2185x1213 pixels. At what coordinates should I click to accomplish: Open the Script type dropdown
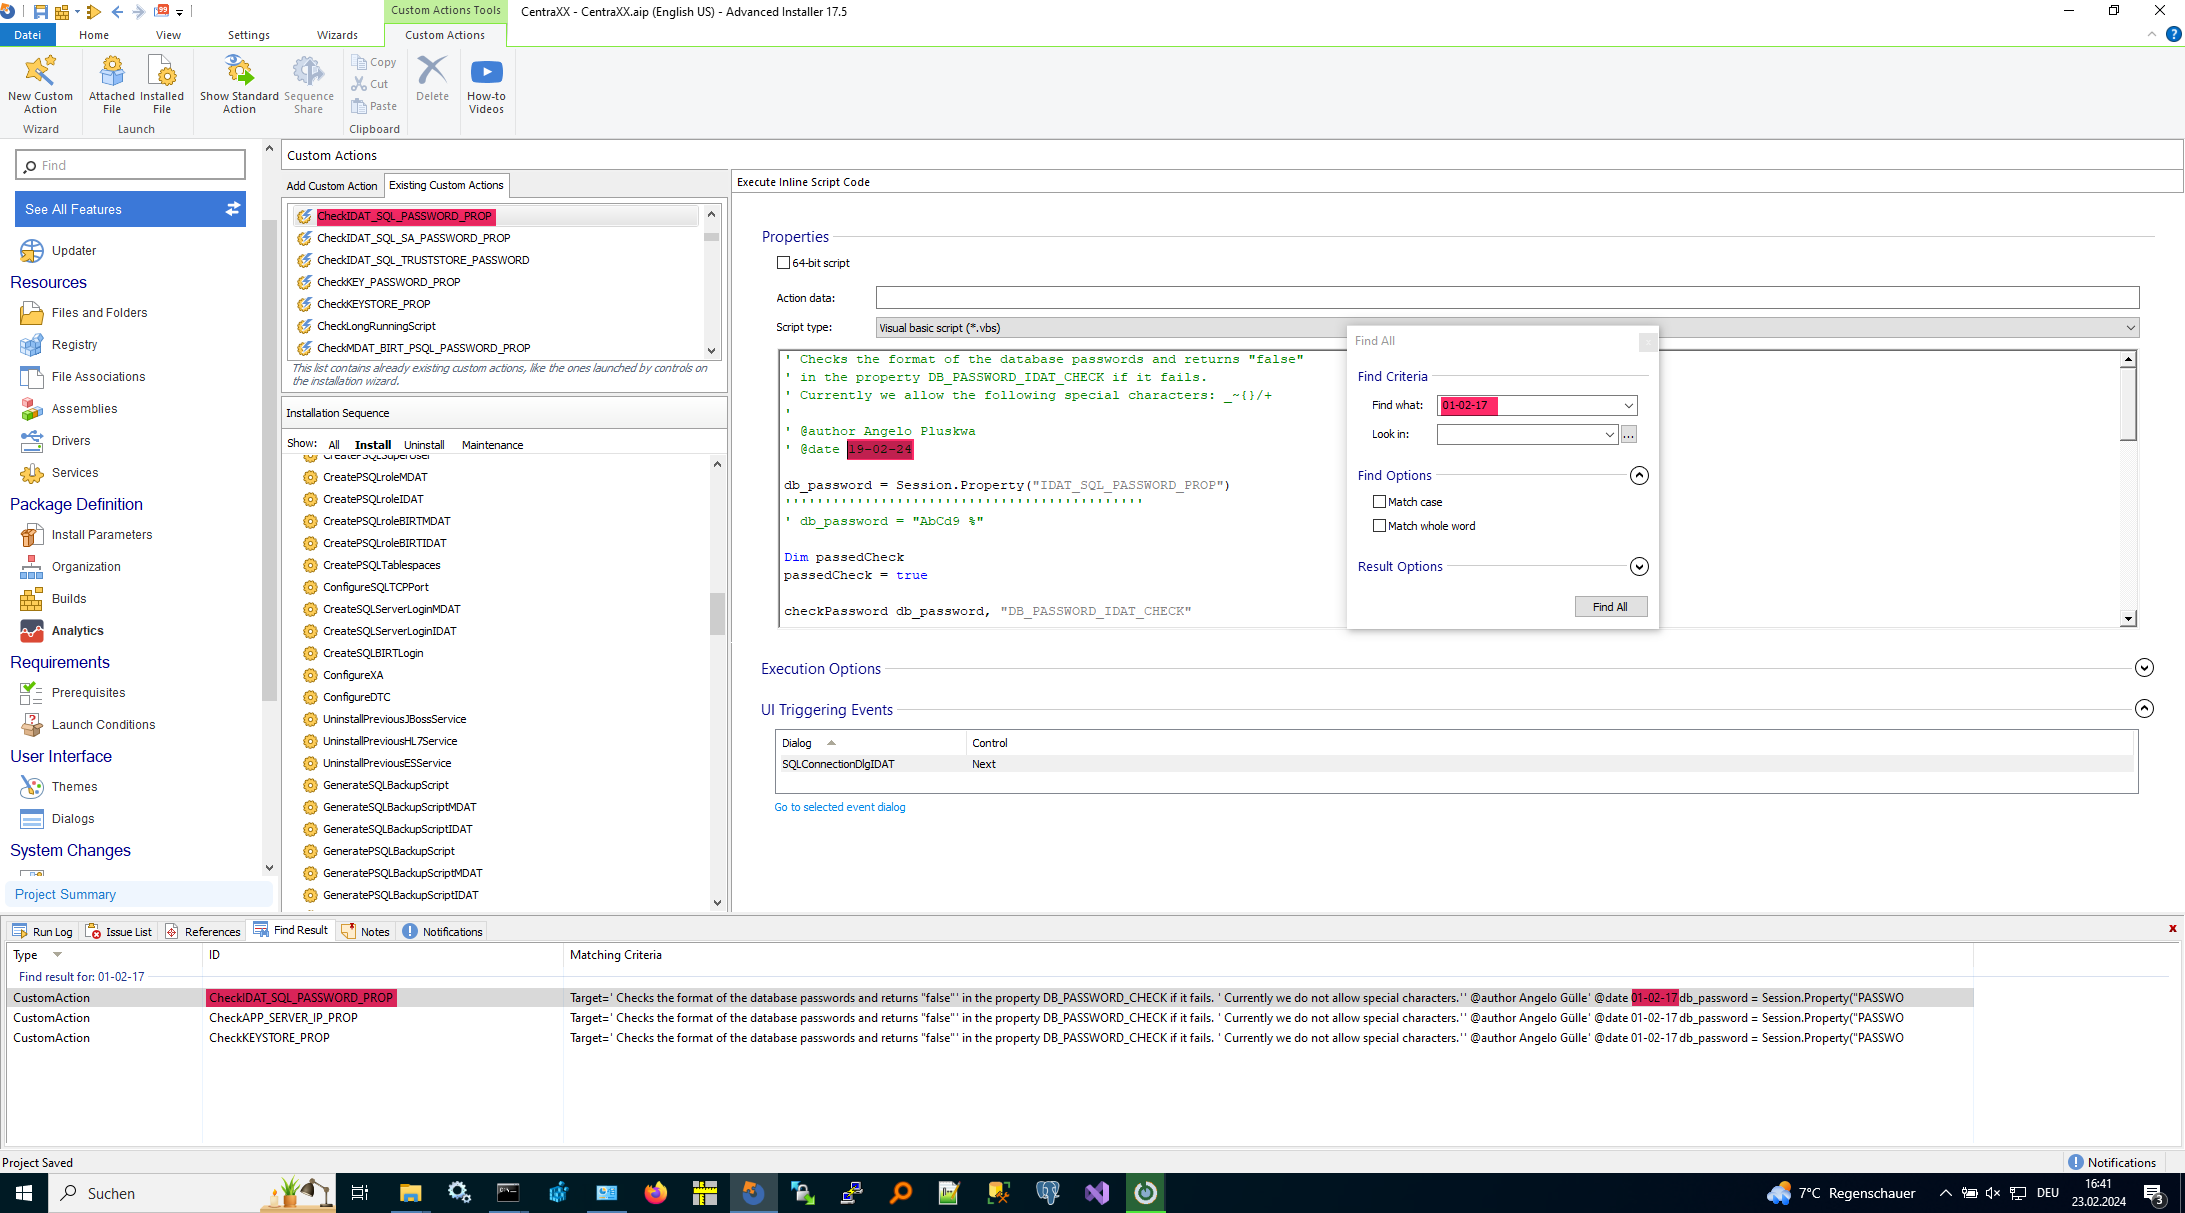[2130, 328]
